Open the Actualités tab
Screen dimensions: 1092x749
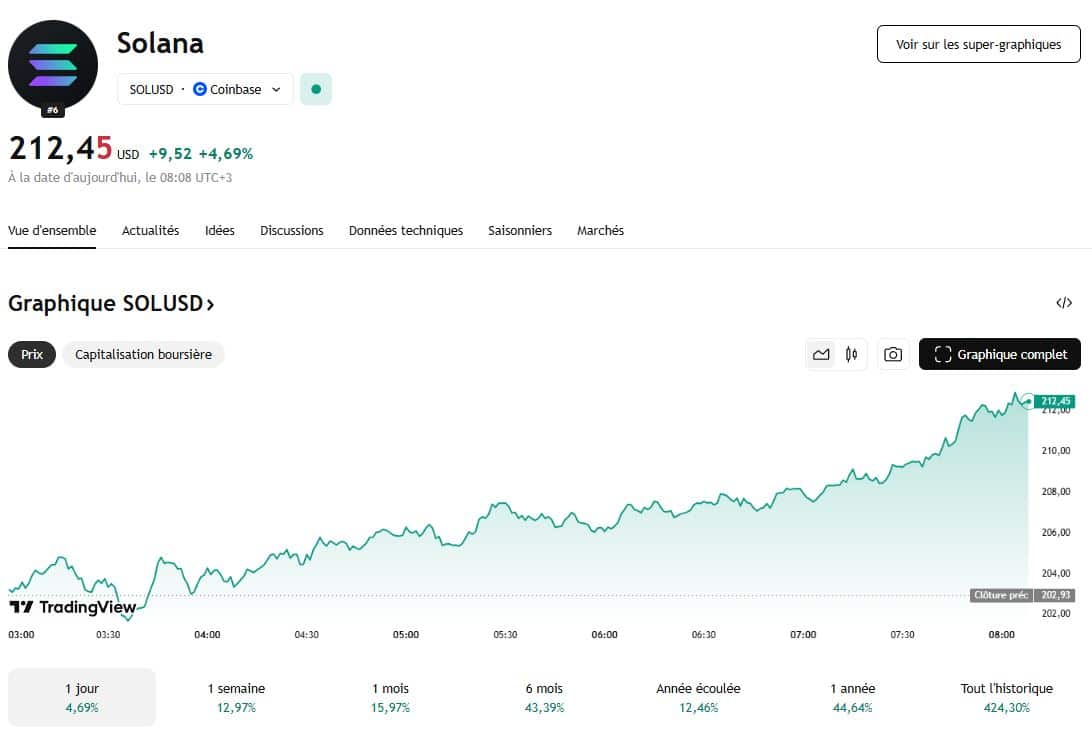click(x=150, y=231)
